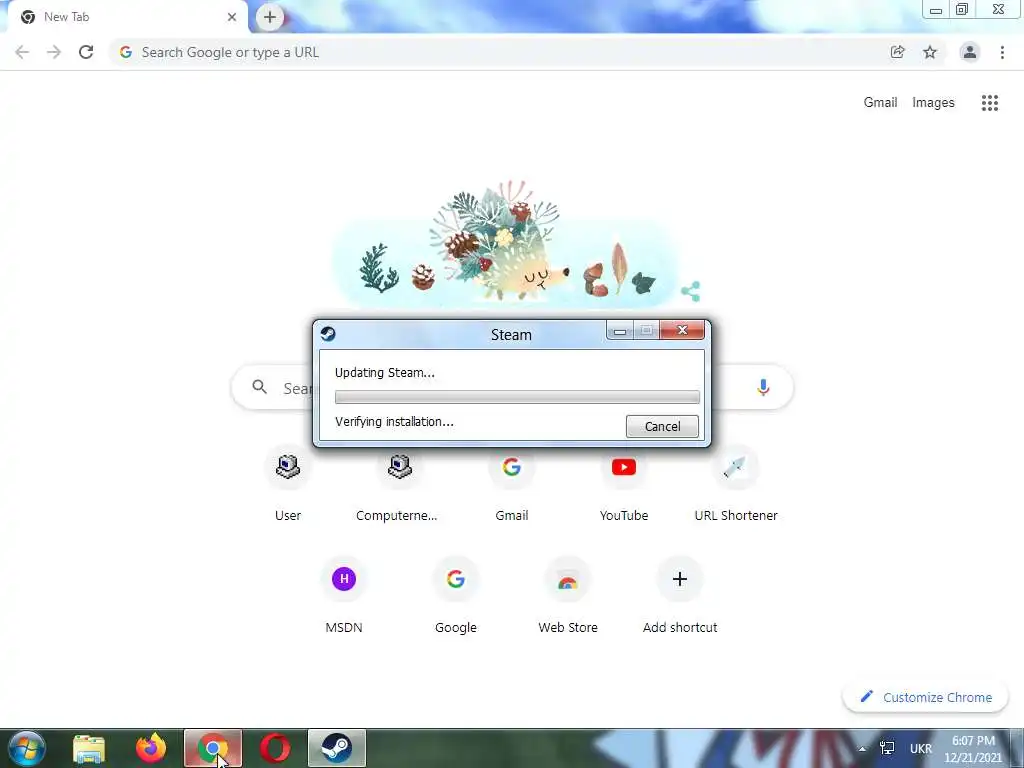Launch Firefox from taskbar
This screenshot has width=1024, height=768.
coord(151,748)
